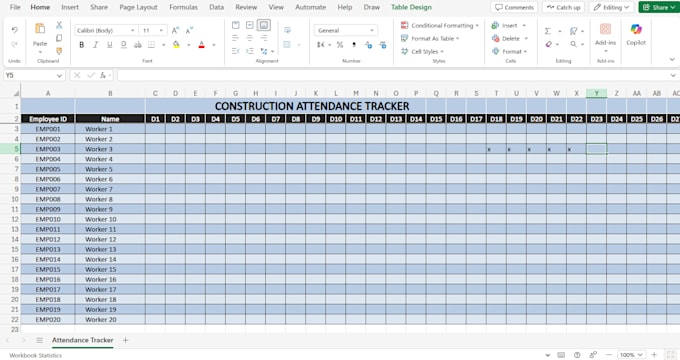680x360 pixels.
Task: Switch to the Table Design tab
Action: coord(411,7)
